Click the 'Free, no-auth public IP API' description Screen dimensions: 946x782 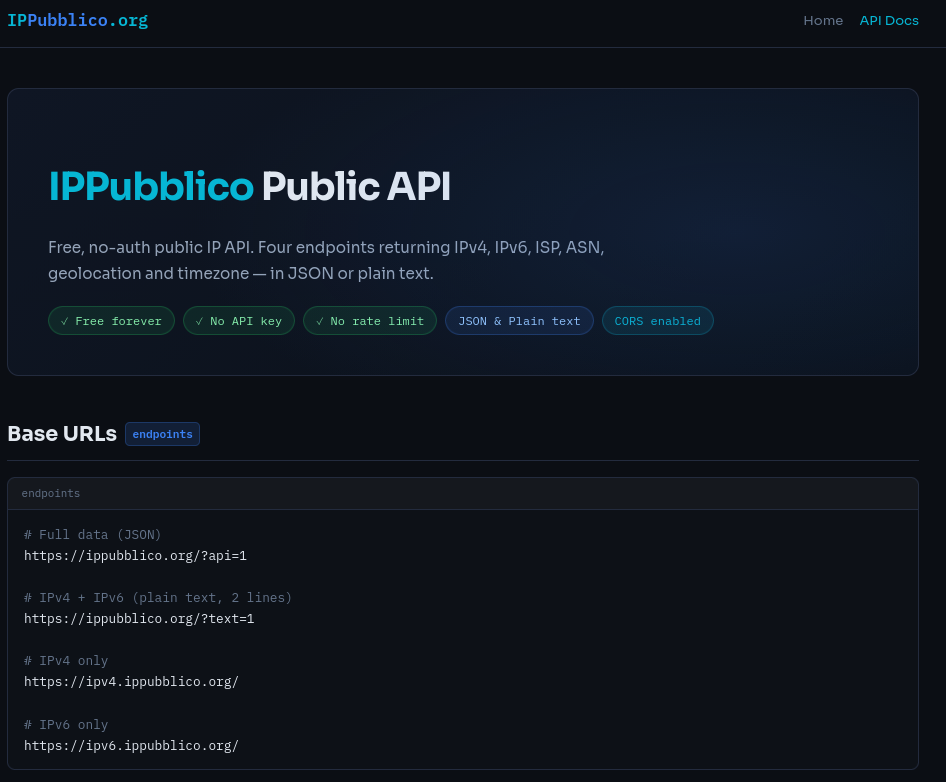[326, 261]
